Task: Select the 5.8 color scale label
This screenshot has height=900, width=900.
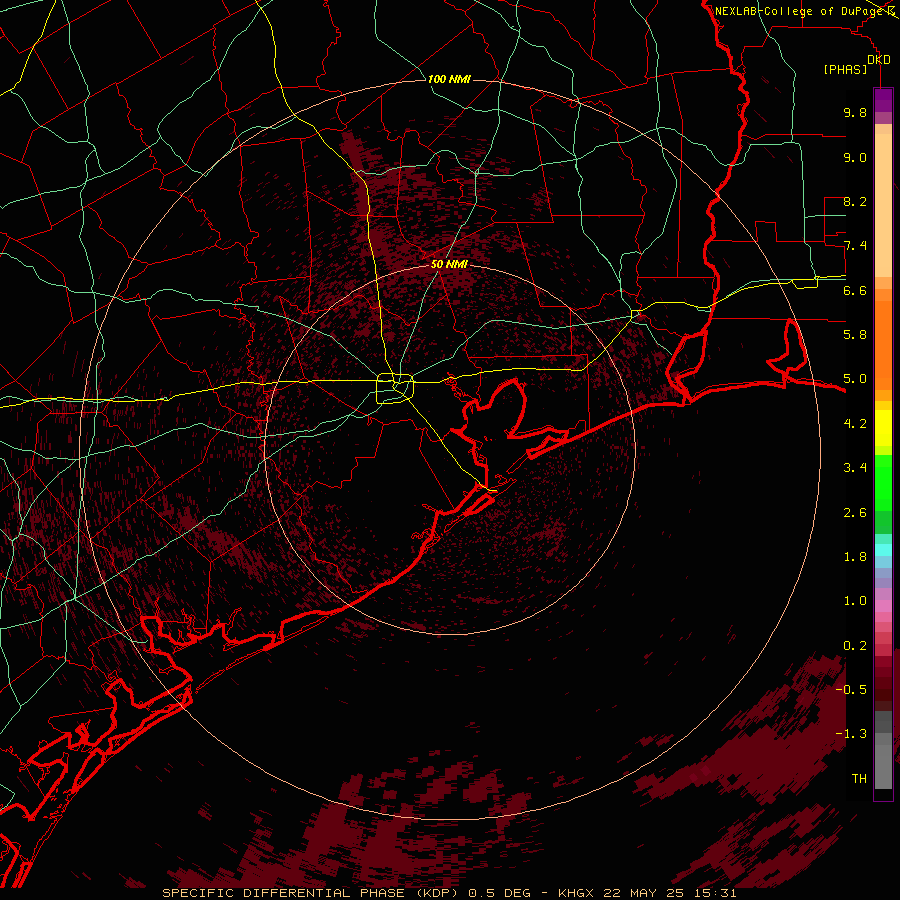Action: click(x=855, y=335)
